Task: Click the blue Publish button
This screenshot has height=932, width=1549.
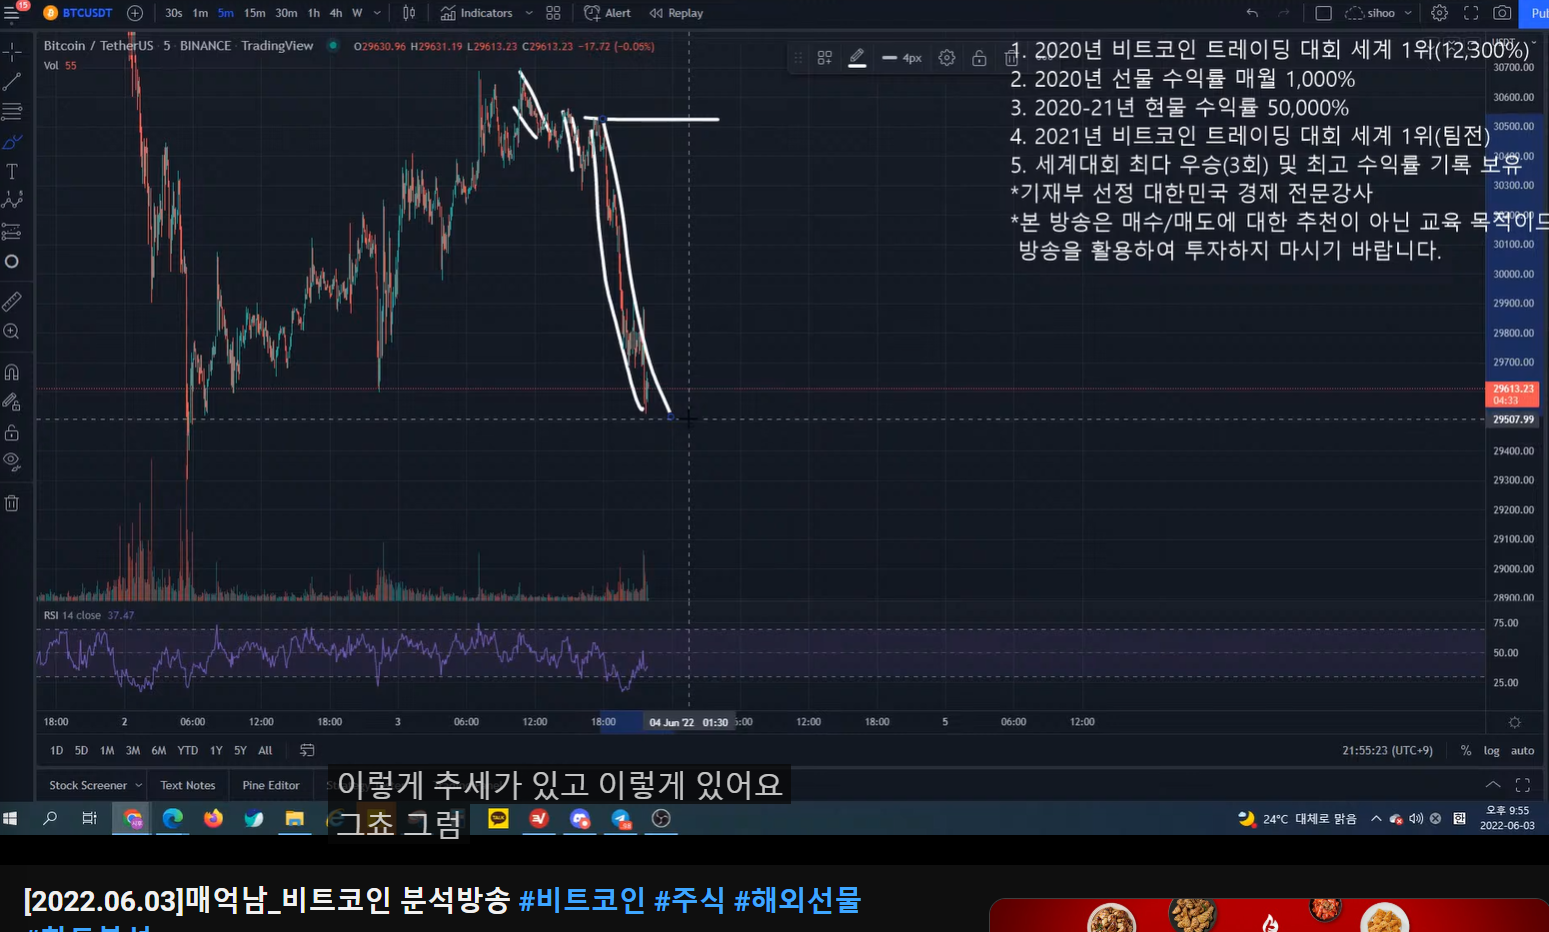Action: click(x=1535, y=13)
